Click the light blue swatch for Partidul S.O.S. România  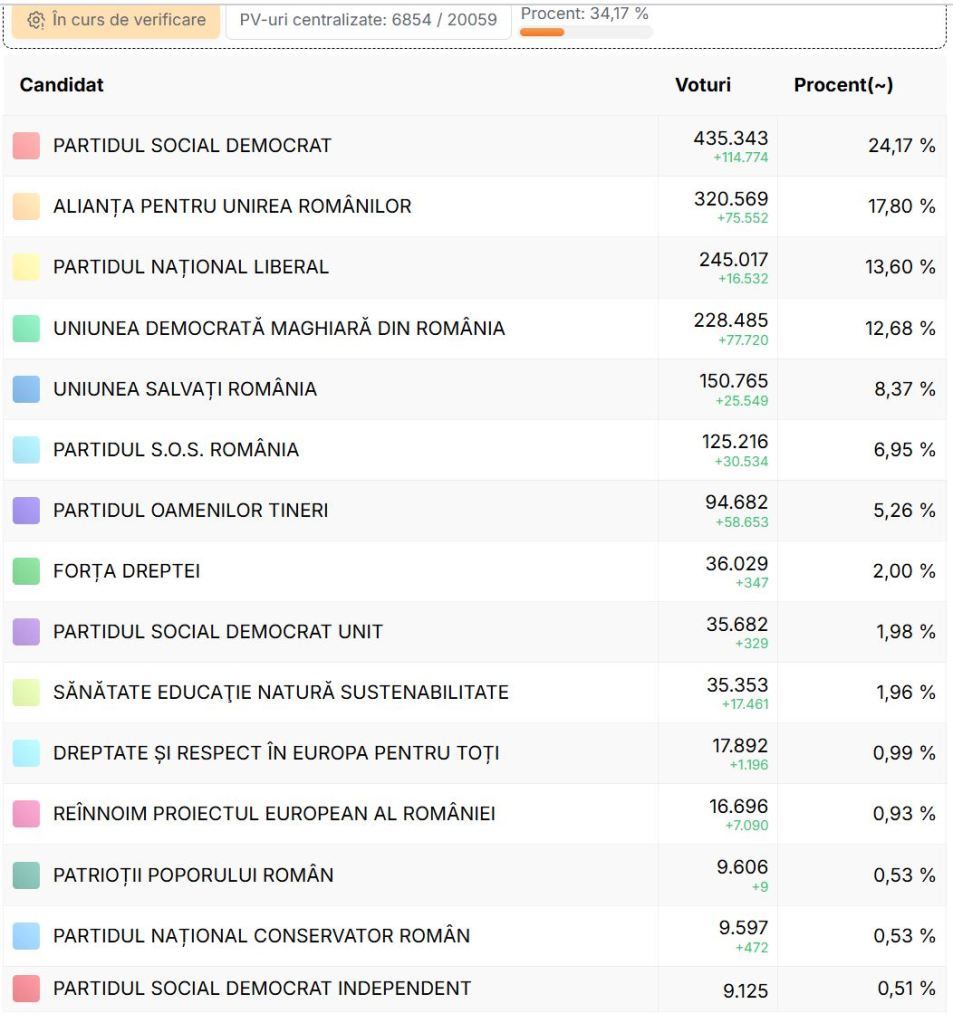coord(26,450)
